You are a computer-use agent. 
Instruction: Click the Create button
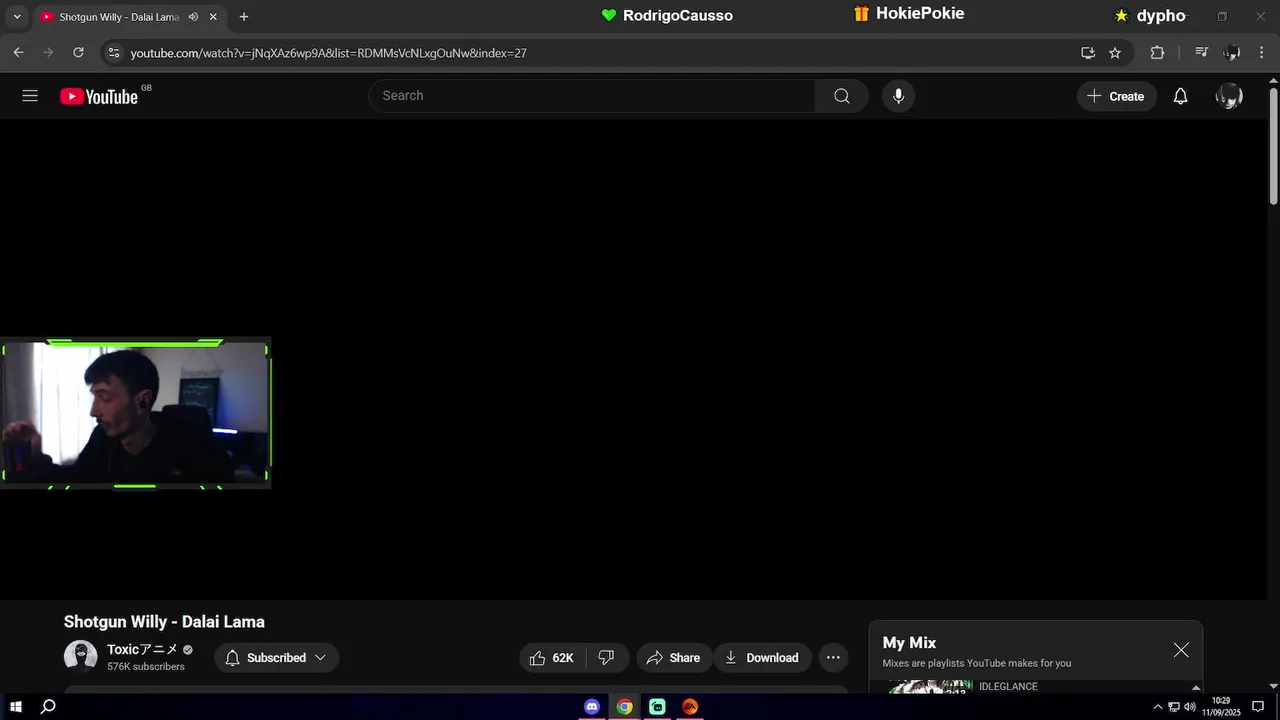[1116, 96]
